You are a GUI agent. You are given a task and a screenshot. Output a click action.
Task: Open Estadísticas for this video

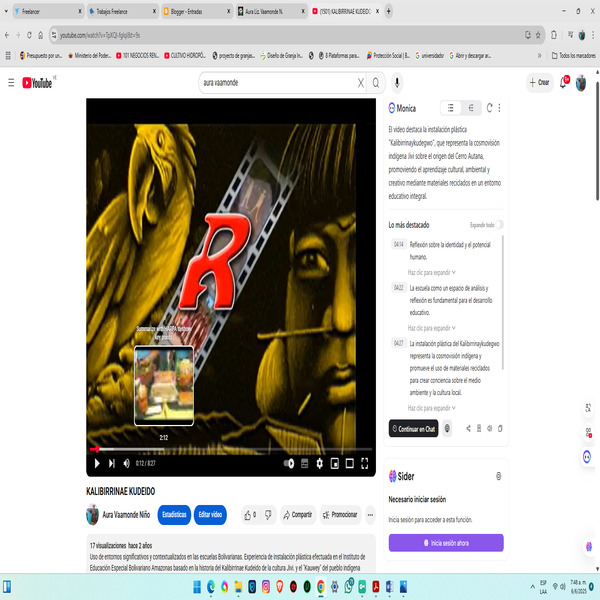tap(174, 515)
